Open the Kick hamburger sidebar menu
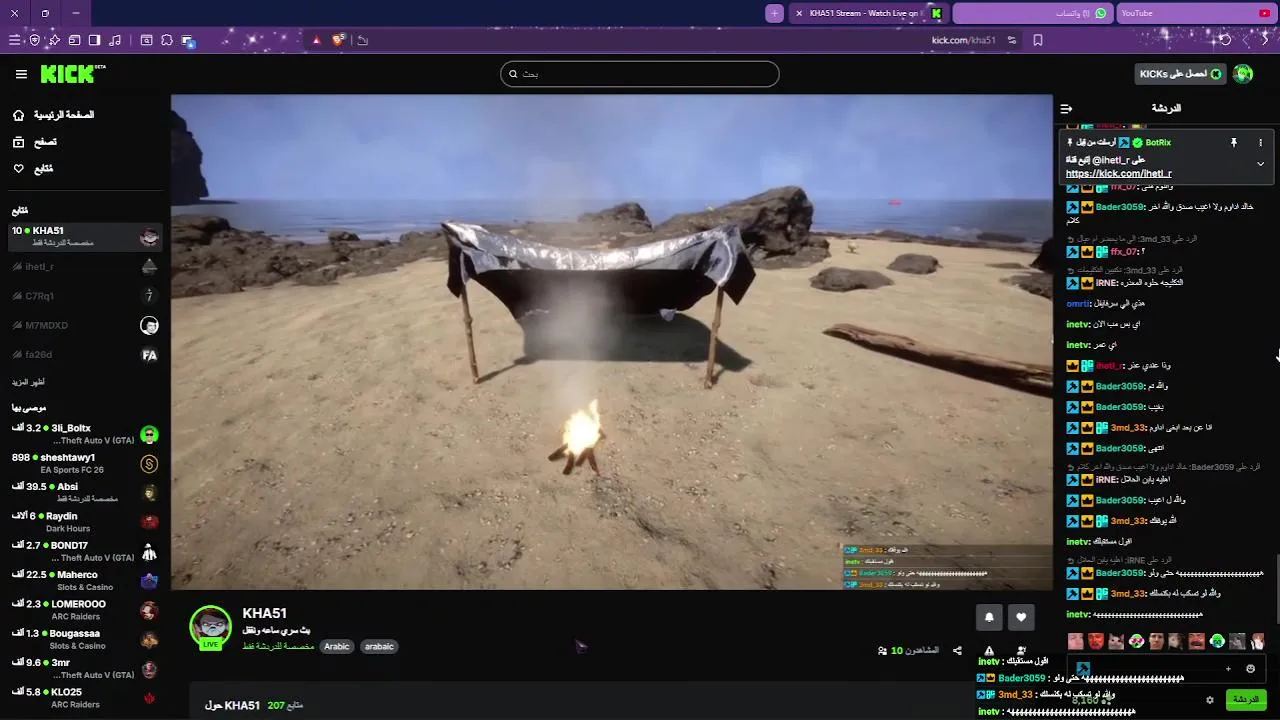 point(21,74)
